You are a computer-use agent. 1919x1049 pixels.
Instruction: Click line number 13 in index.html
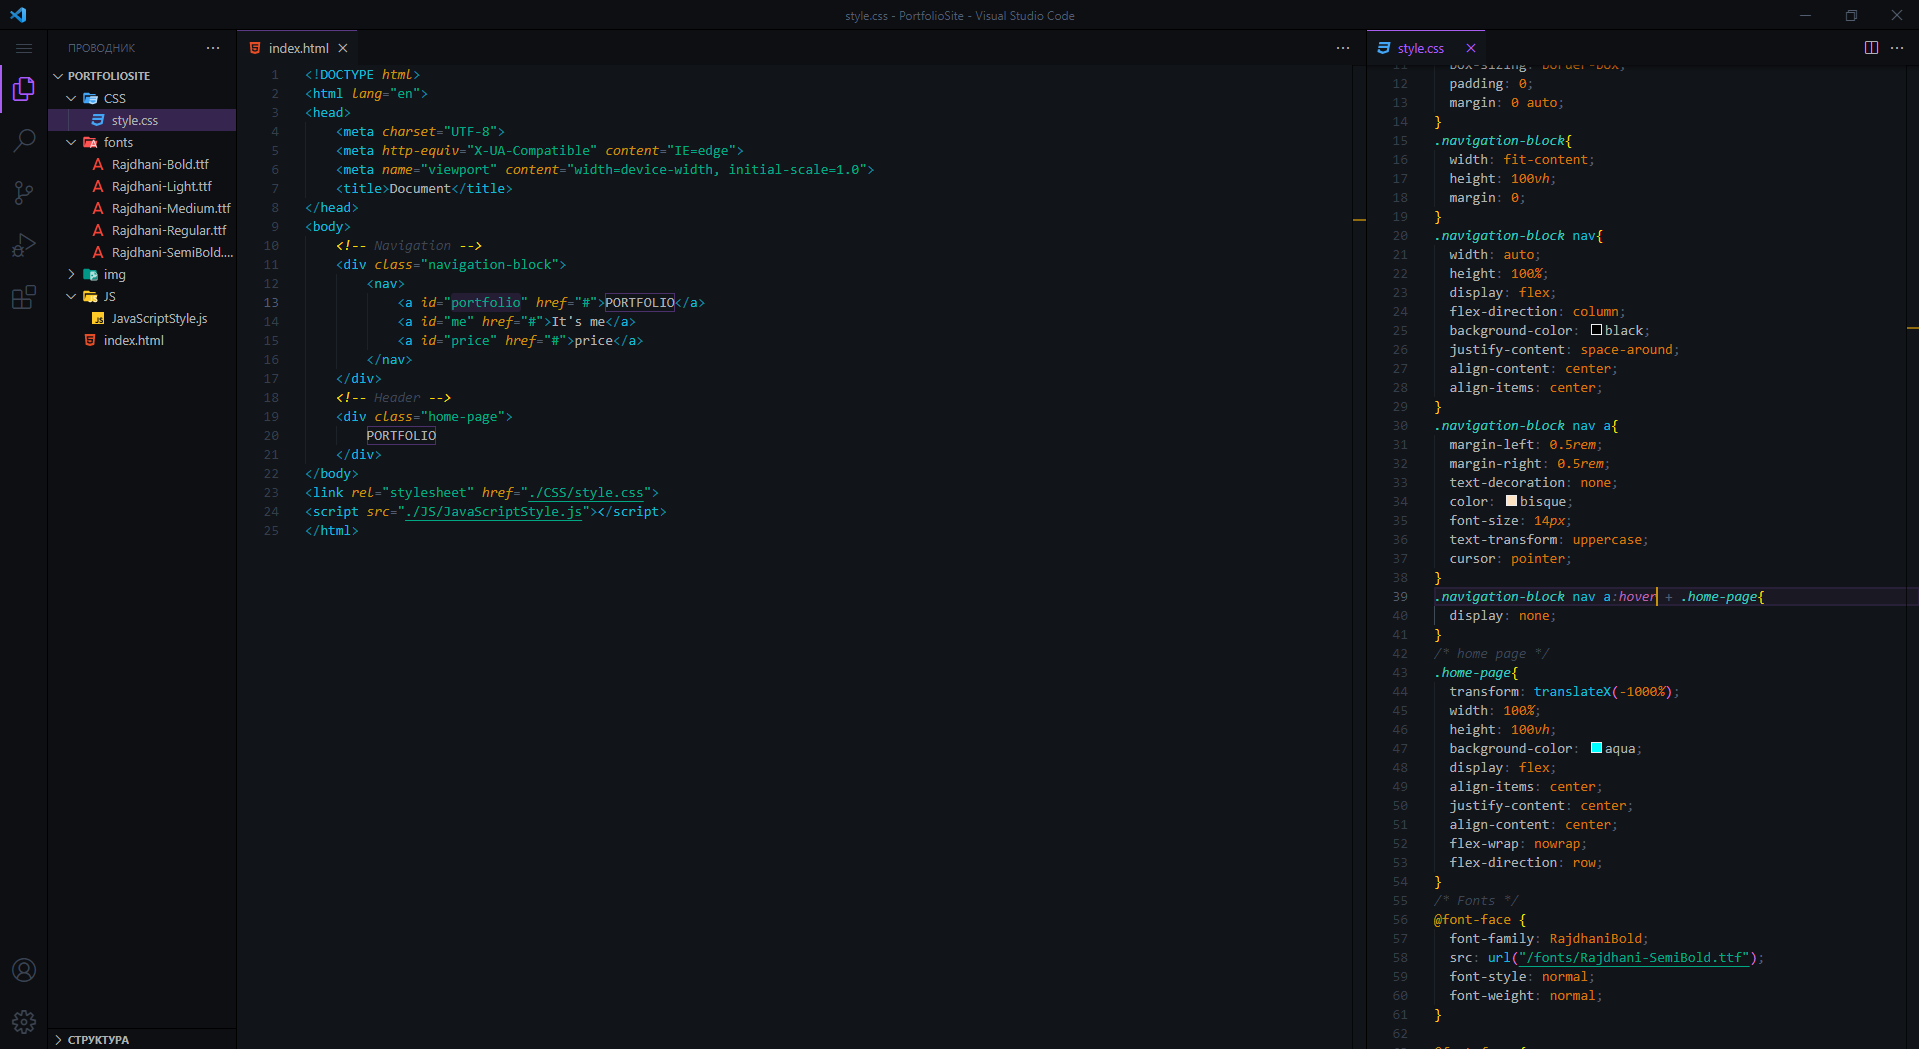click(271, 303)
